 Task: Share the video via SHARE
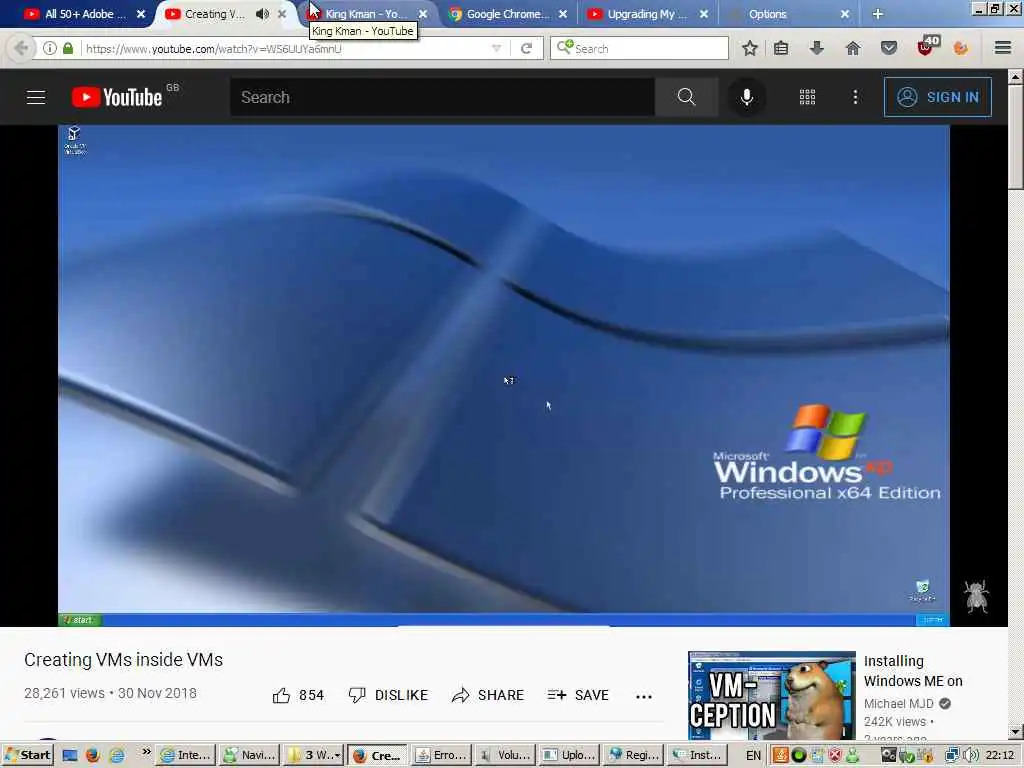coord(488,696)
